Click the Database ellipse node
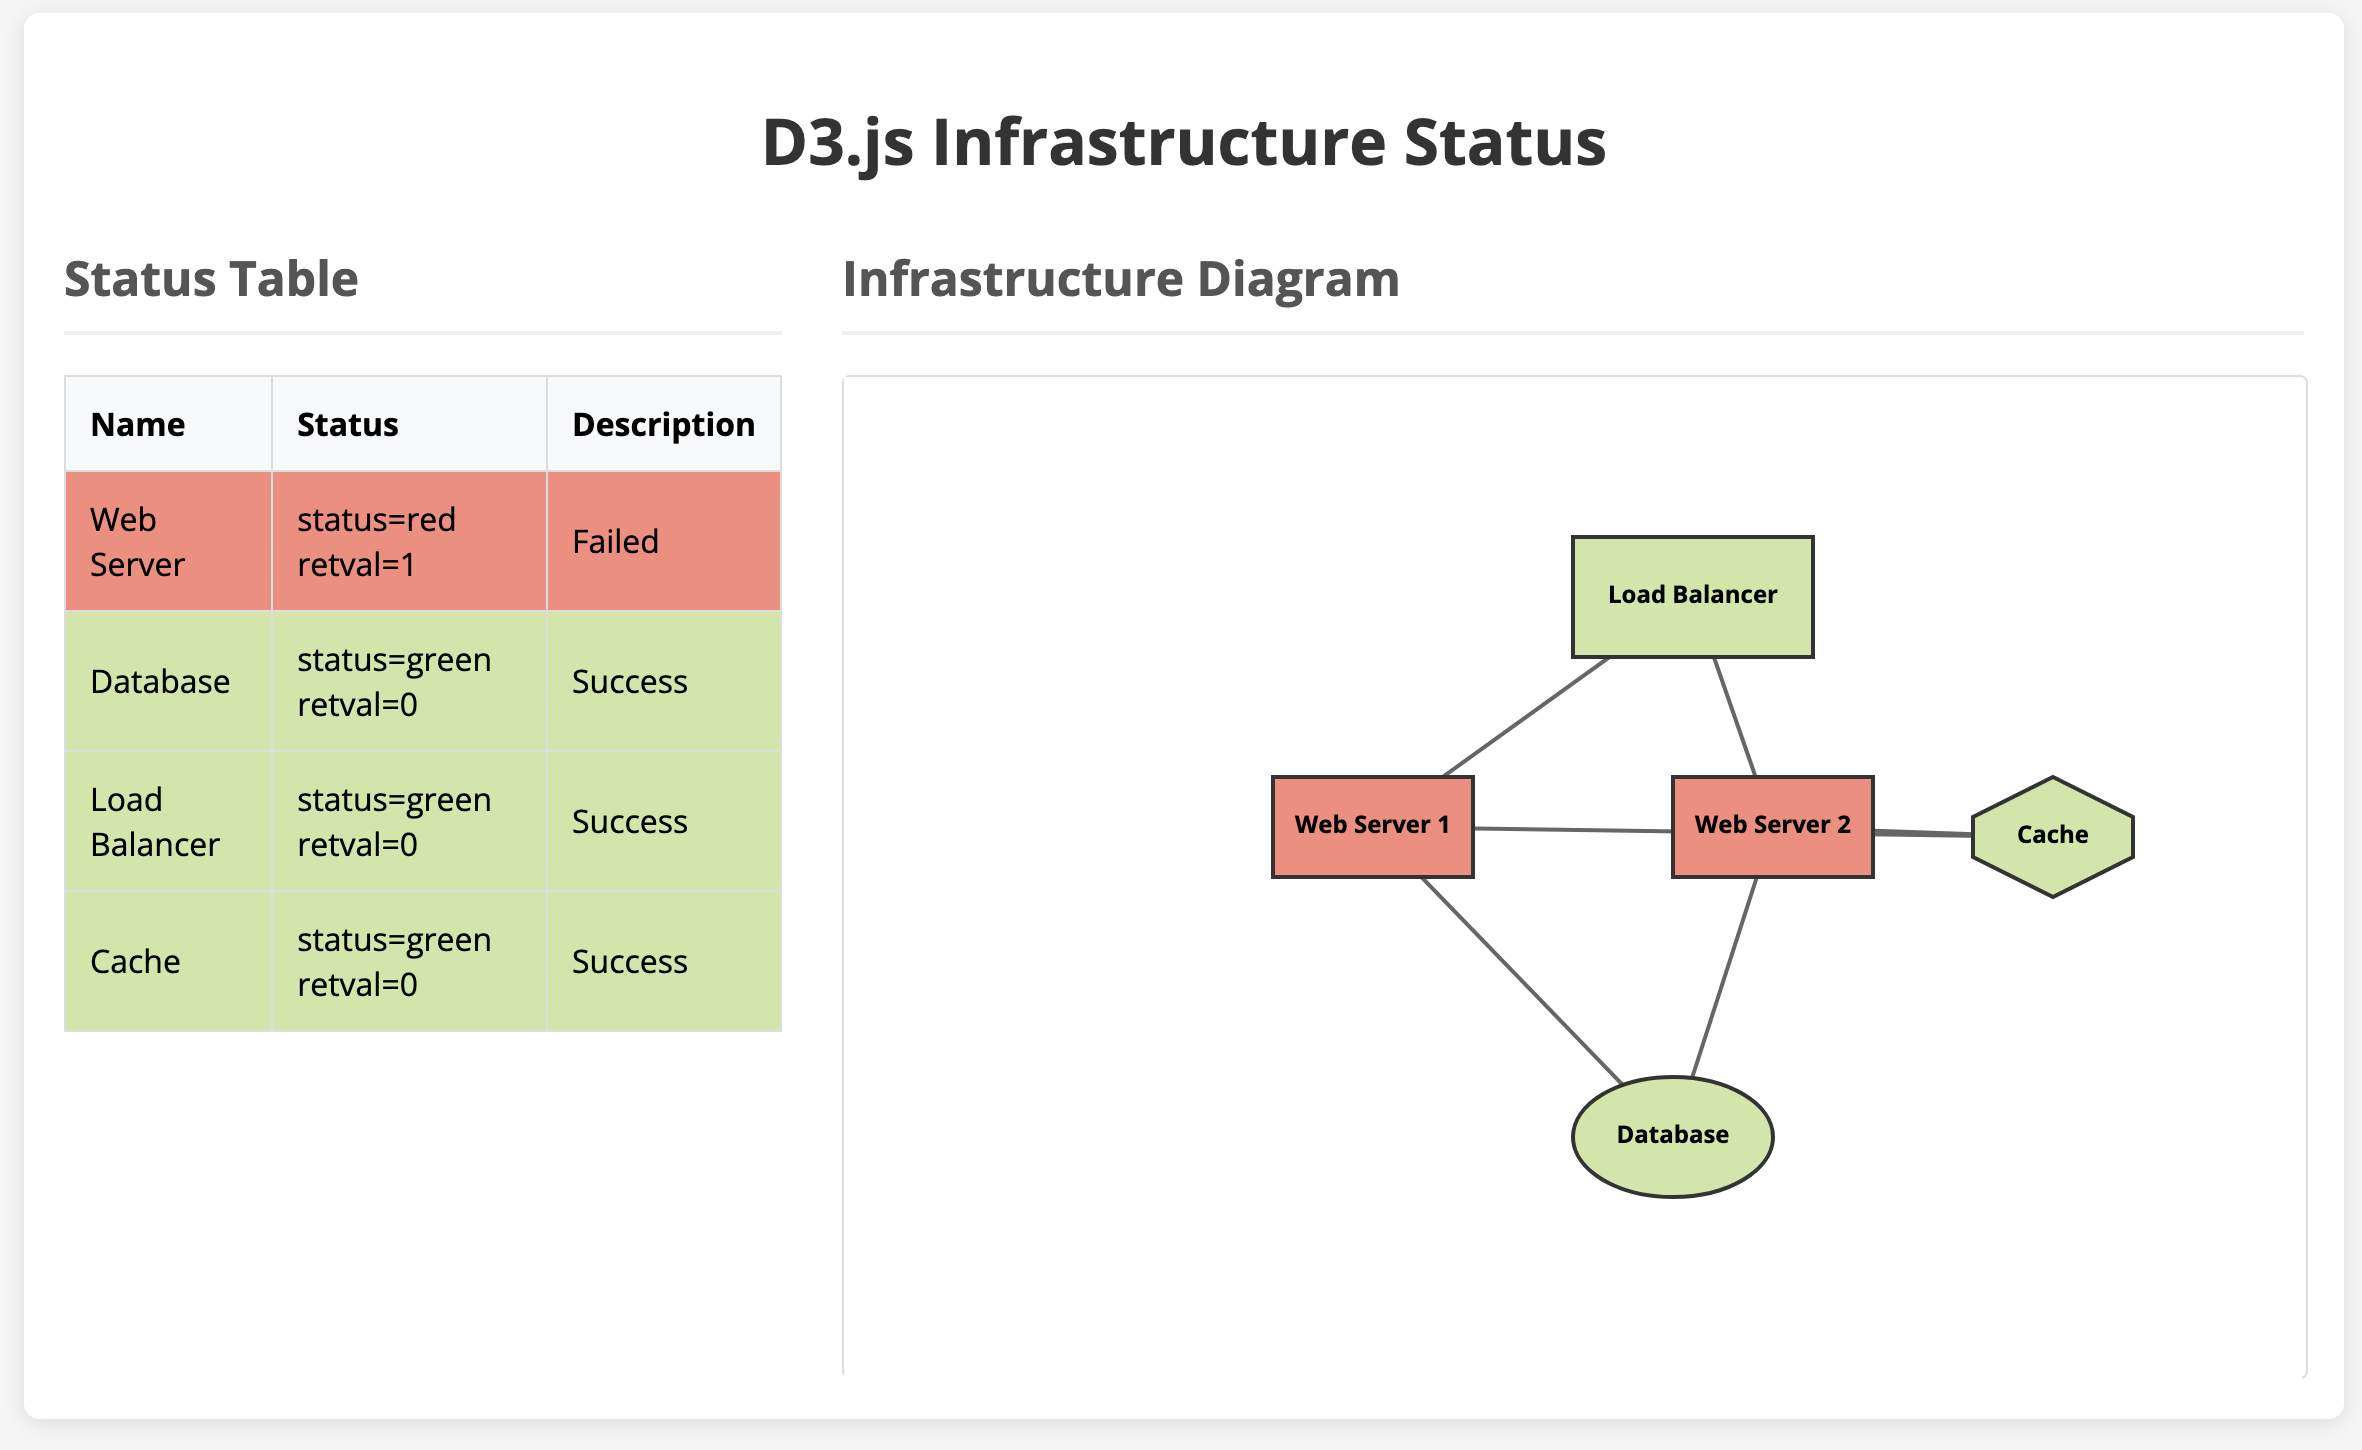 [1672, 1137]
